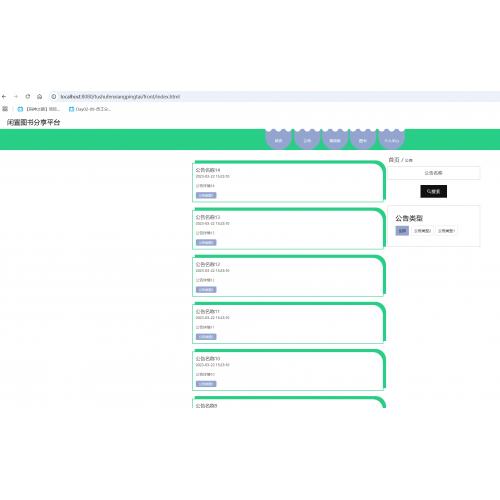Select the highlighted 全部 announcement type filter

(402, 231)
